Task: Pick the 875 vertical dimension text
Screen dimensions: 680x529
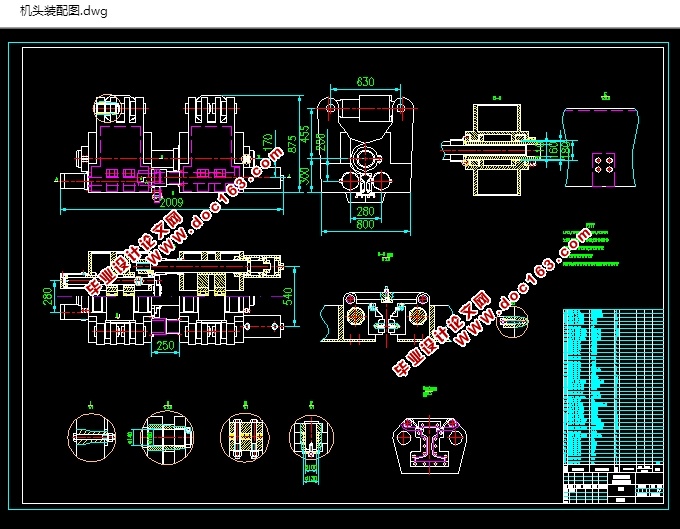Action: pyautogui.click(x=293, y=144)
